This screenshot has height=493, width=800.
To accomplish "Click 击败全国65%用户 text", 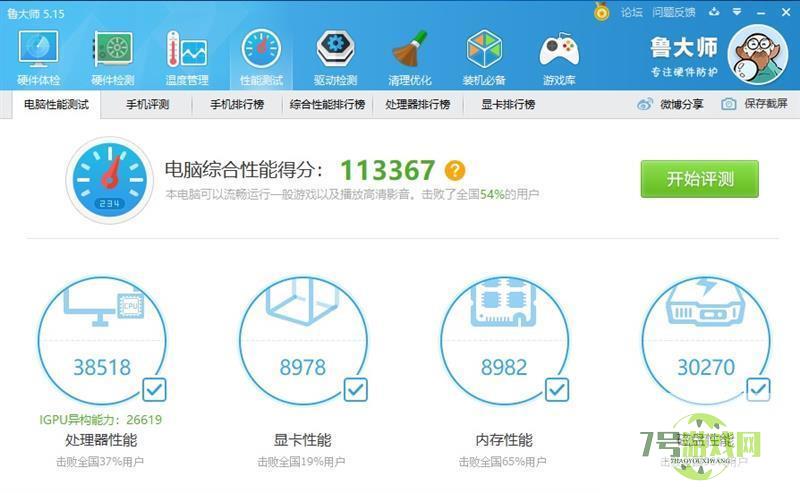I will click(503, 462).
